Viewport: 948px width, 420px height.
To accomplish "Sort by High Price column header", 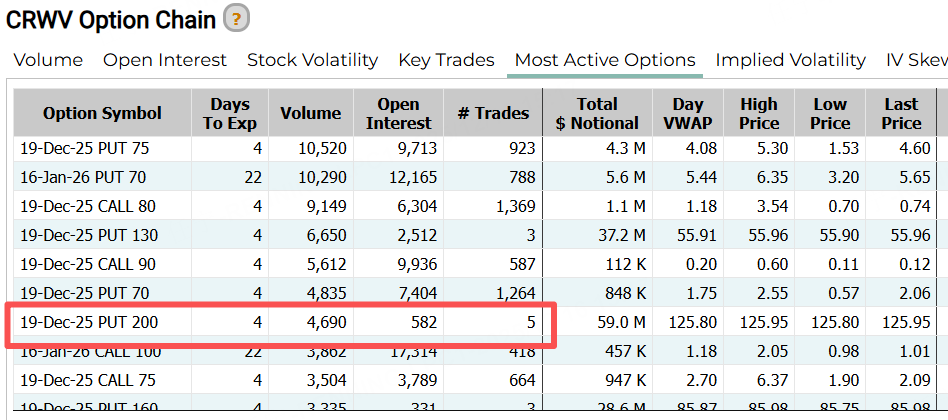I will 759,113.
